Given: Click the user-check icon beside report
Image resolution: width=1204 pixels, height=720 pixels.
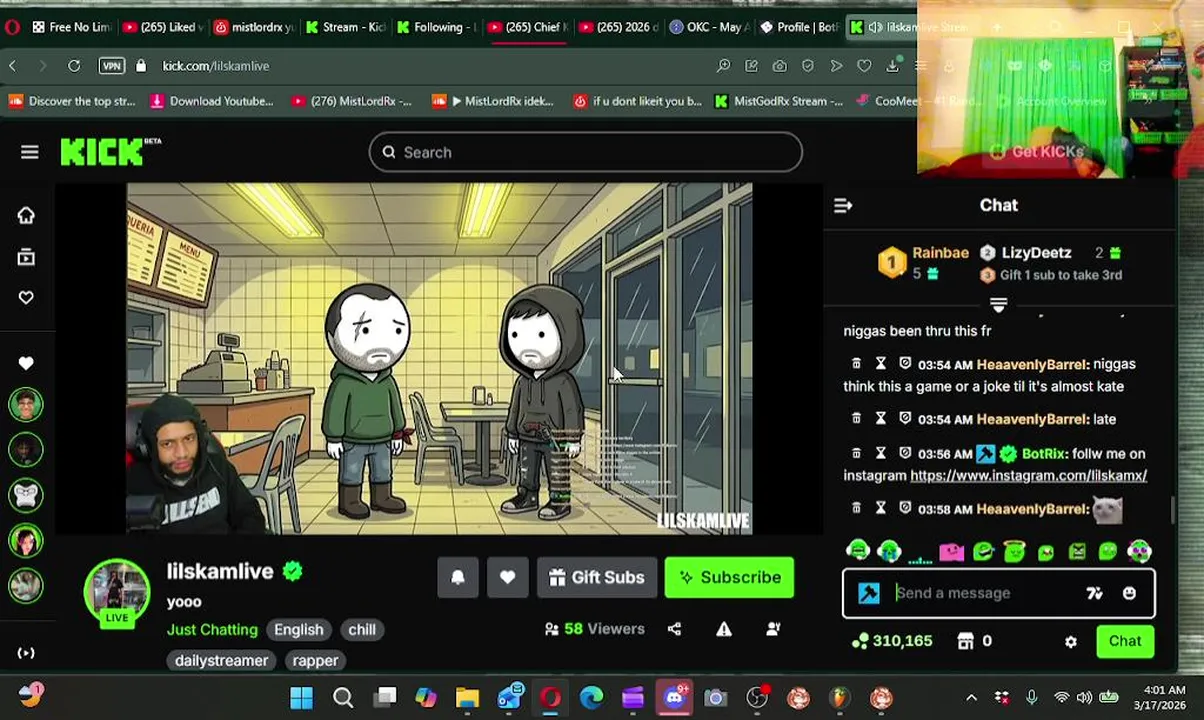Looking at the screenshot, I should (774, 629).
